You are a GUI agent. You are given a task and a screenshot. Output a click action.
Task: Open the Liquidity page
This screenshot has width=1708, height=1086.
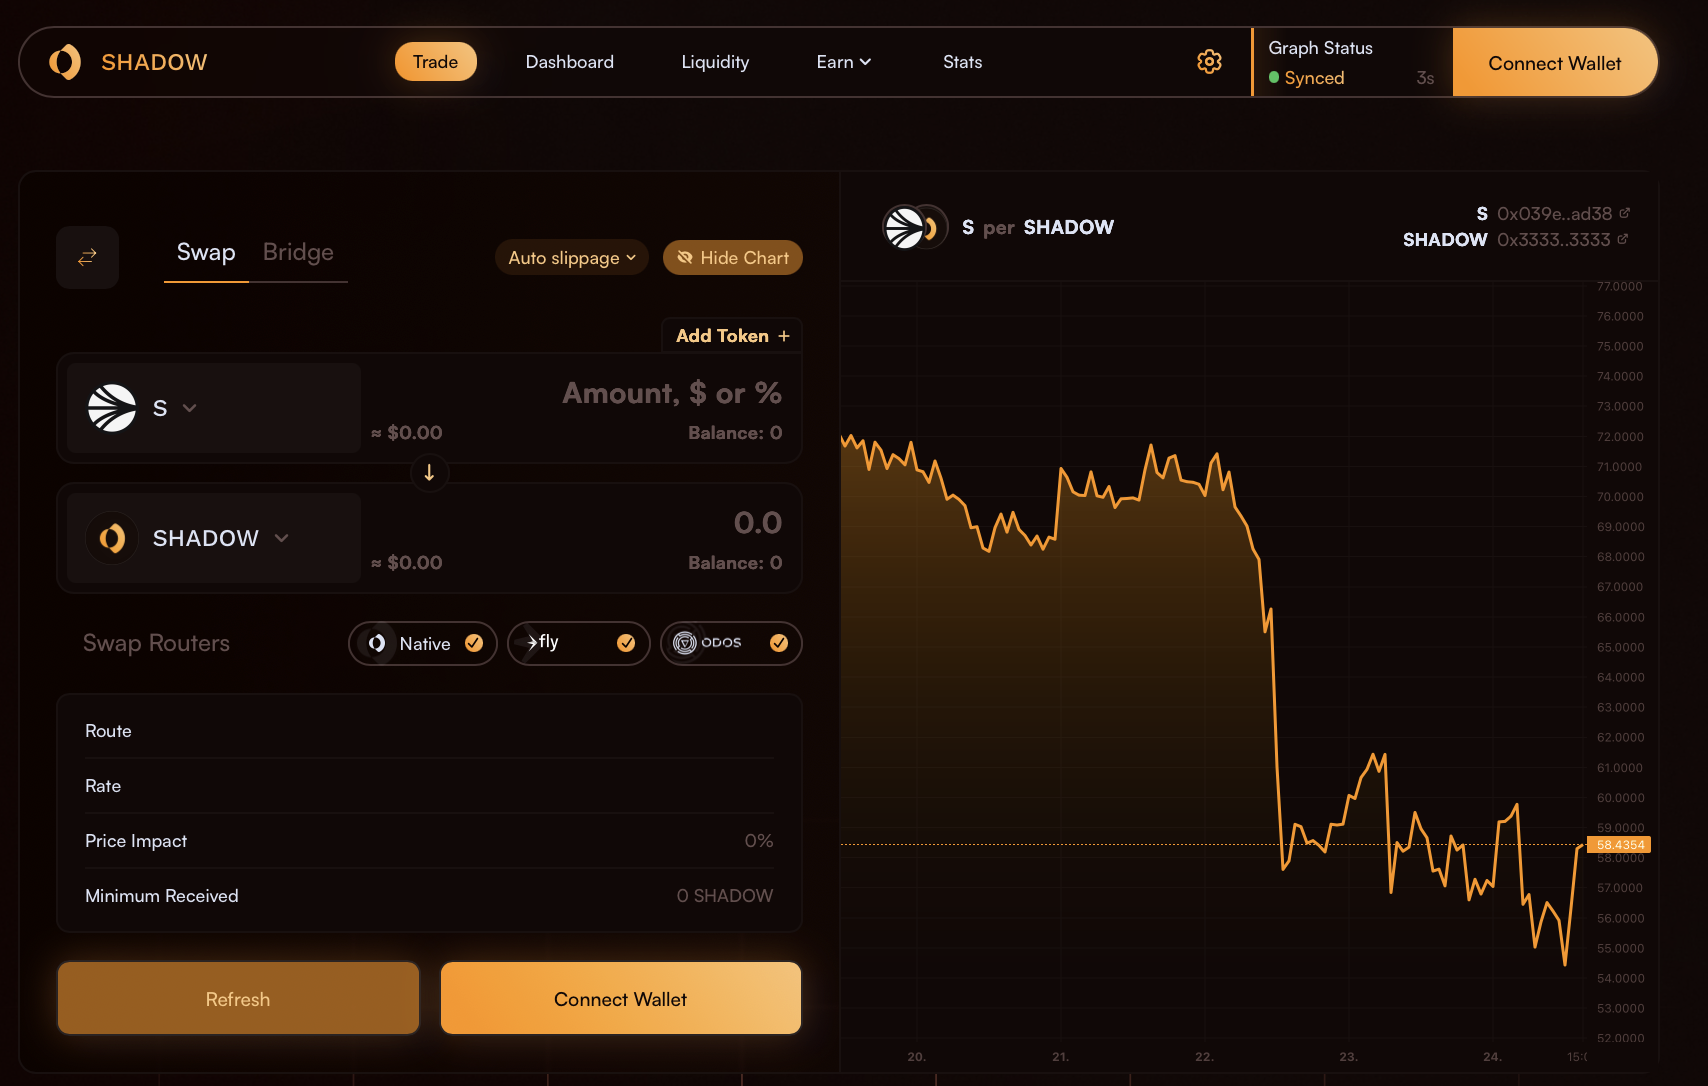tap(715, 62)
